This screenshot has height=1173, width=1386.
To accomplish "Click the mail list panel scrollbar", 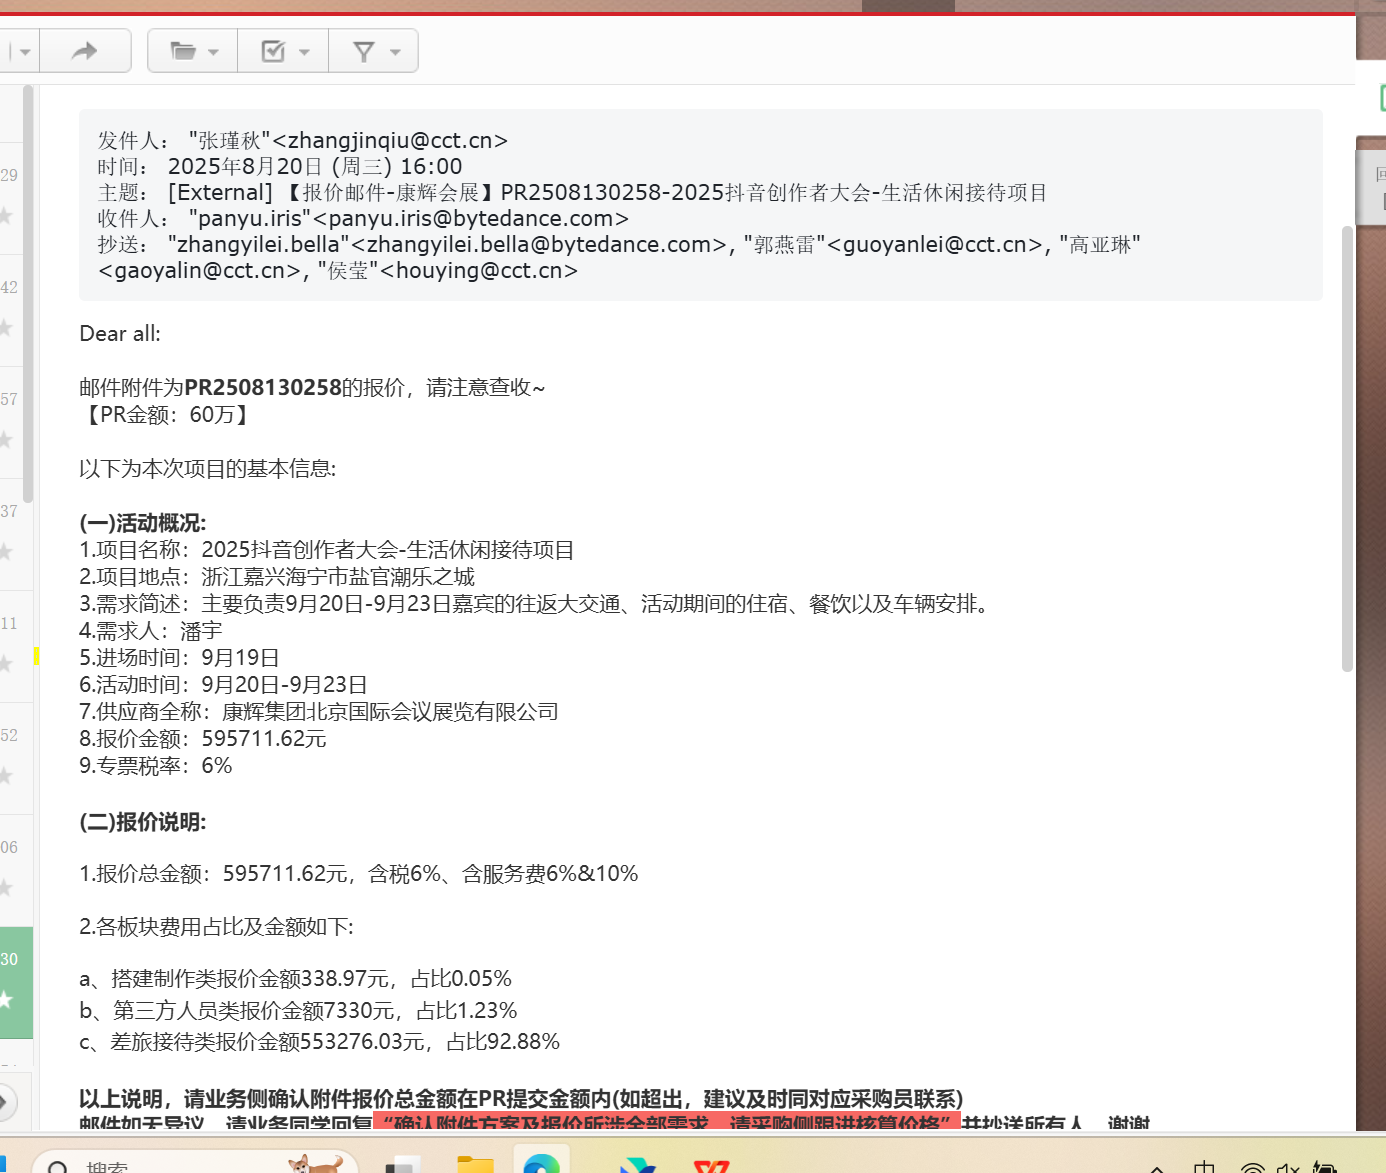I will [x=28, y=300].
